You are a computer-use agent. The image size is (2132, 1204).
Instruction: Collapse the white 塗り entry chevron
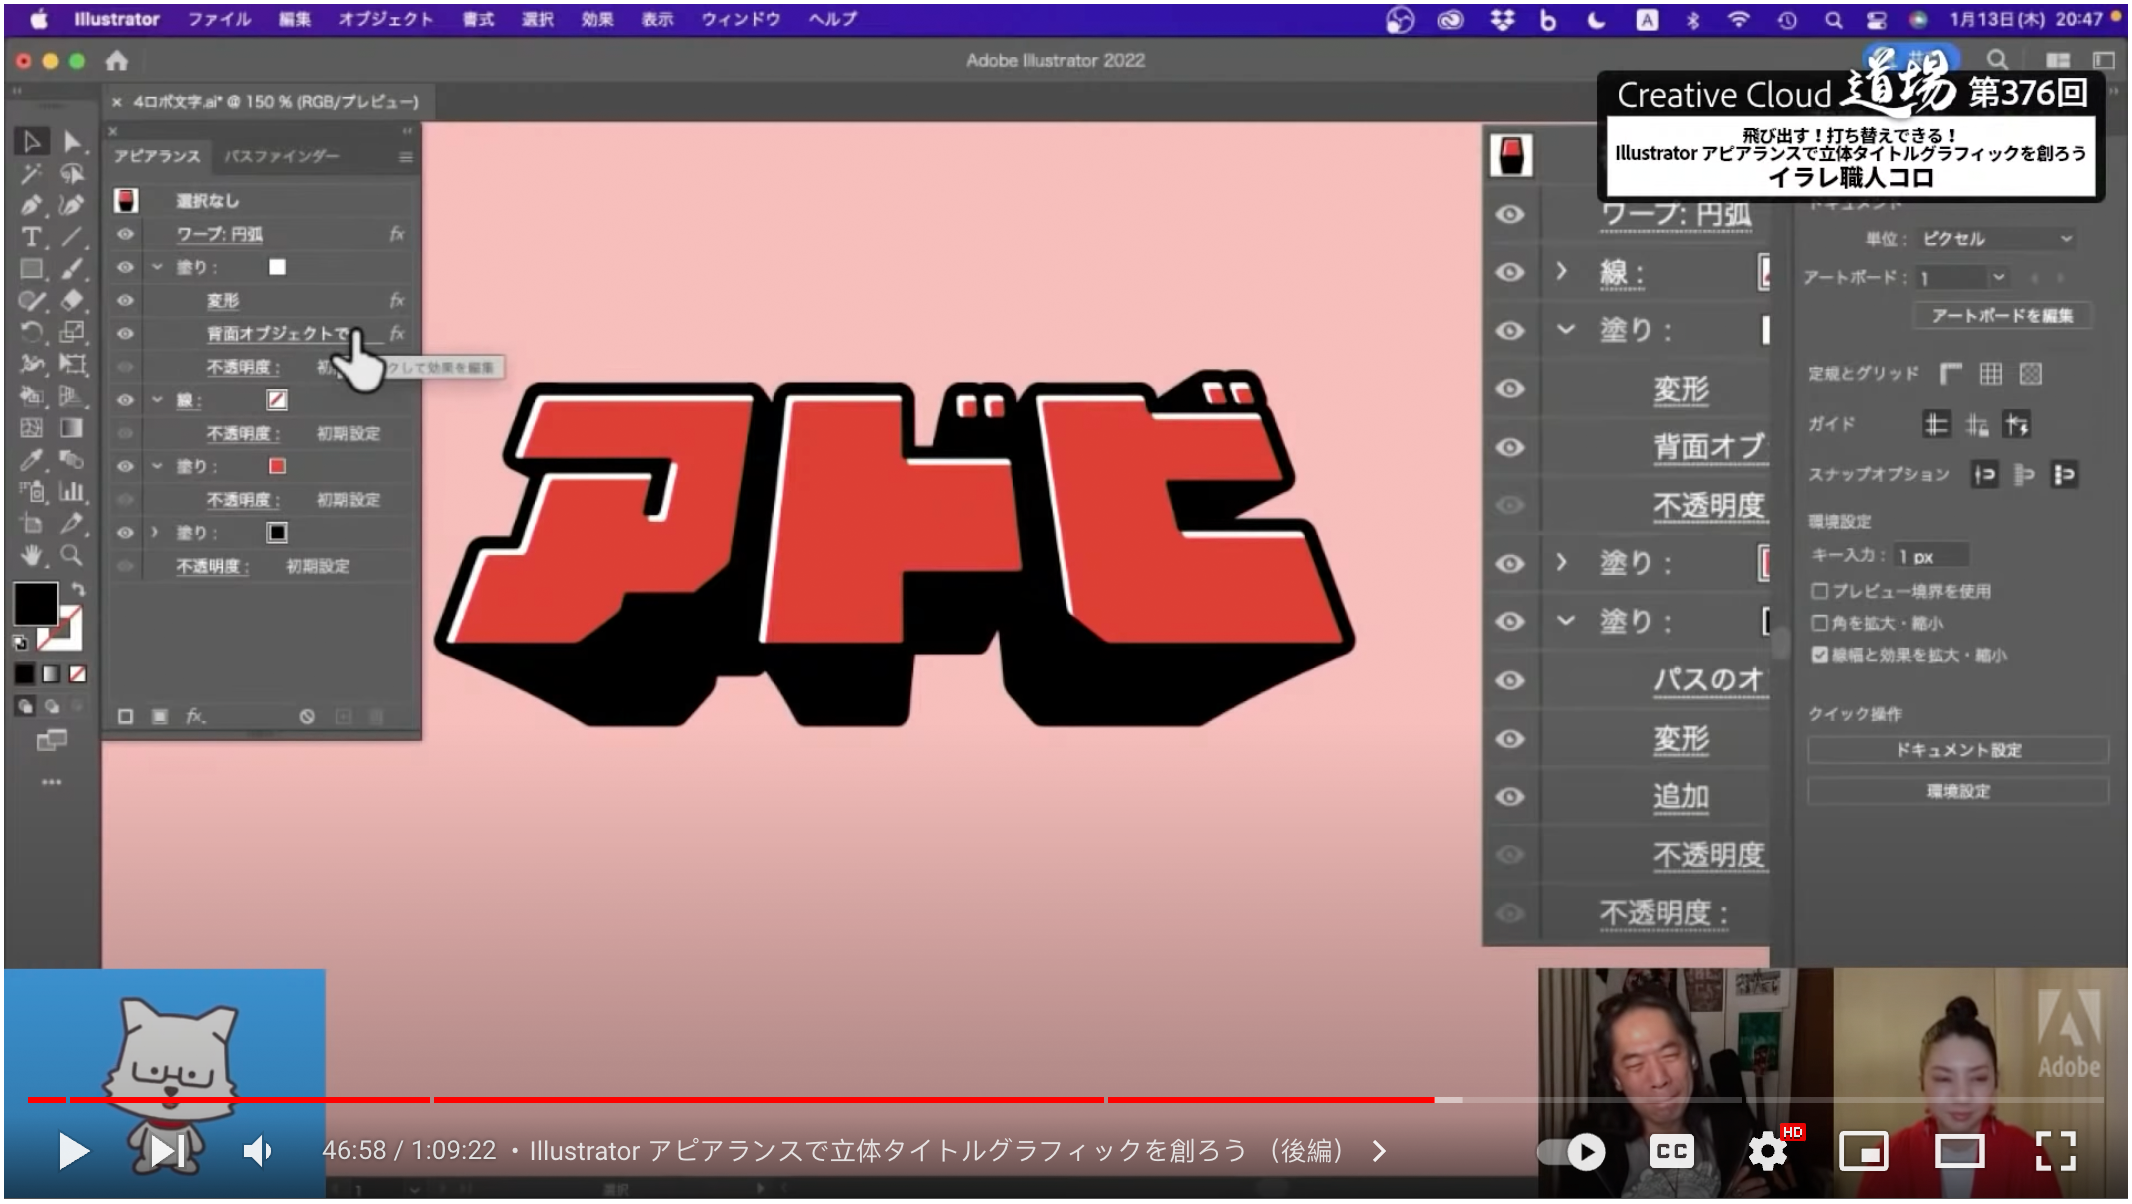pyautogui.click(x=158, y=268)
